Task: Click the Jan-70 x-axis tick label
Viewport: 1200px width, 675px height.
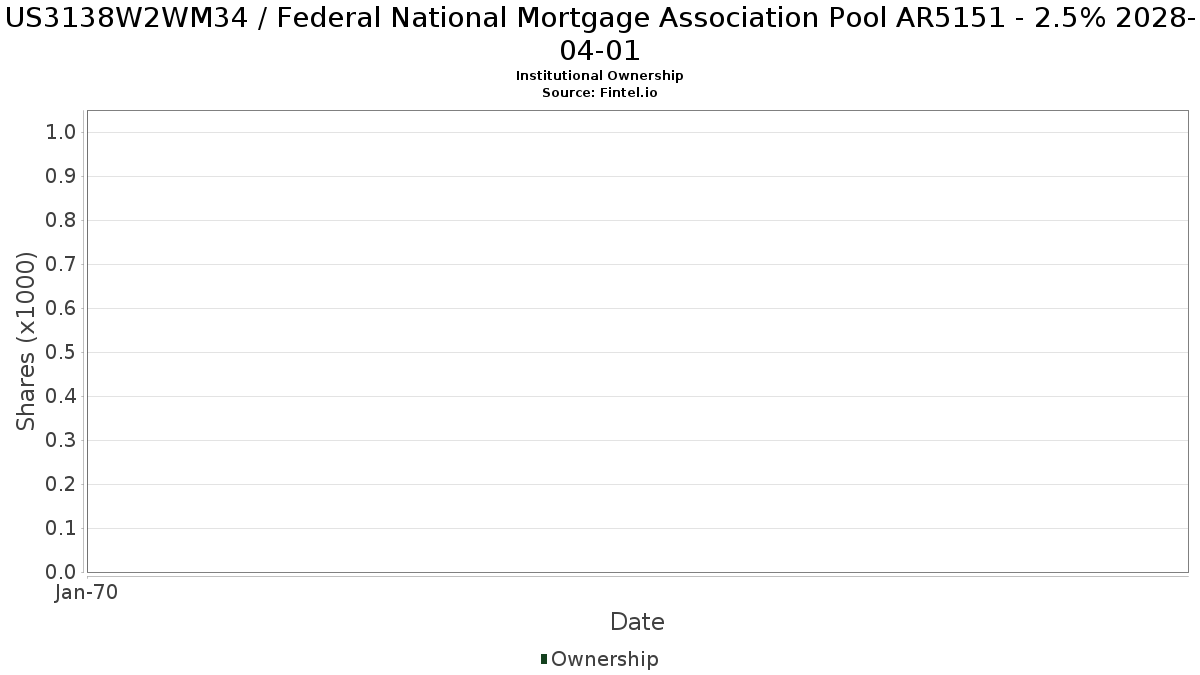Action: [87, 593]
